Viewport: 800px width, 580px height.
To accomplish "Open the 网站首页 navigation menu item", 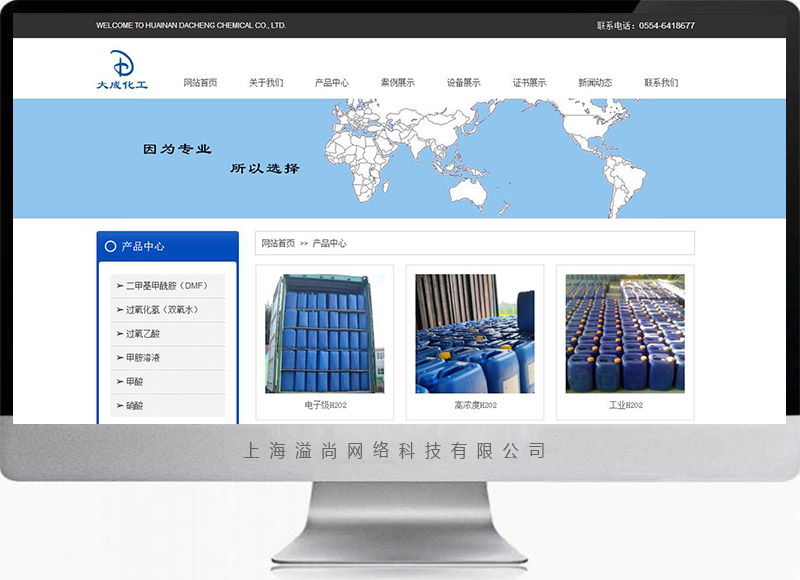I will (x=200, y=83).
